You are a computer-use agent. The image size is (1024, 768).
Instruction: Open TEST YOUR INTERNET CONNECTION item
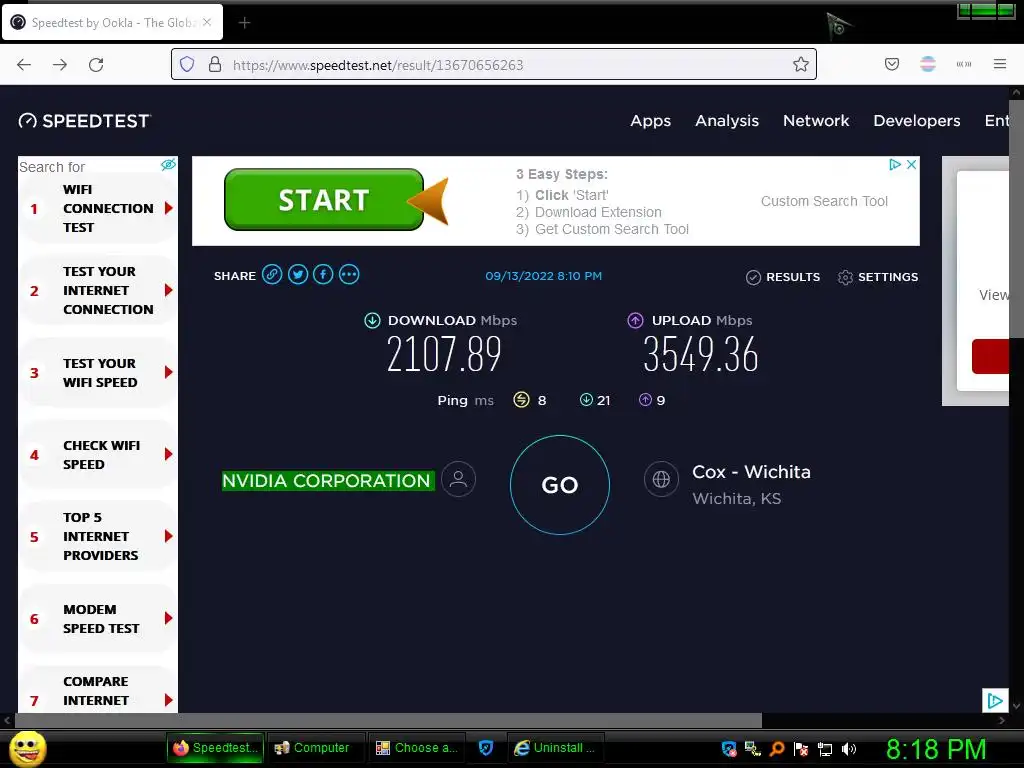[98, 291]
